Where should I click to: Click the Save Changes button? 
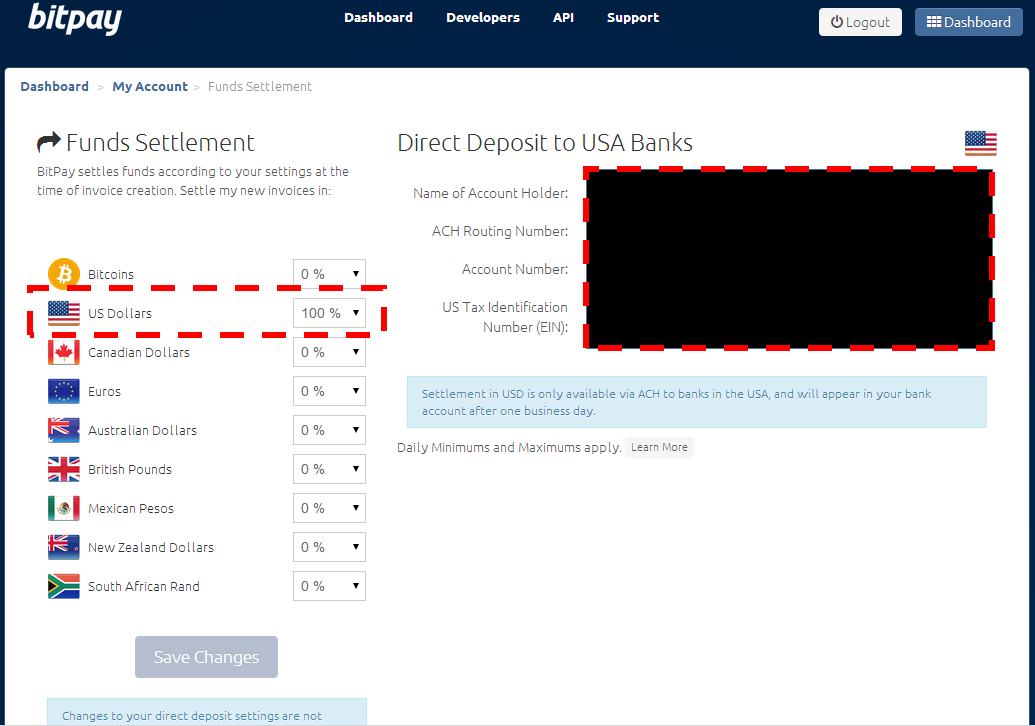point(207,657)
